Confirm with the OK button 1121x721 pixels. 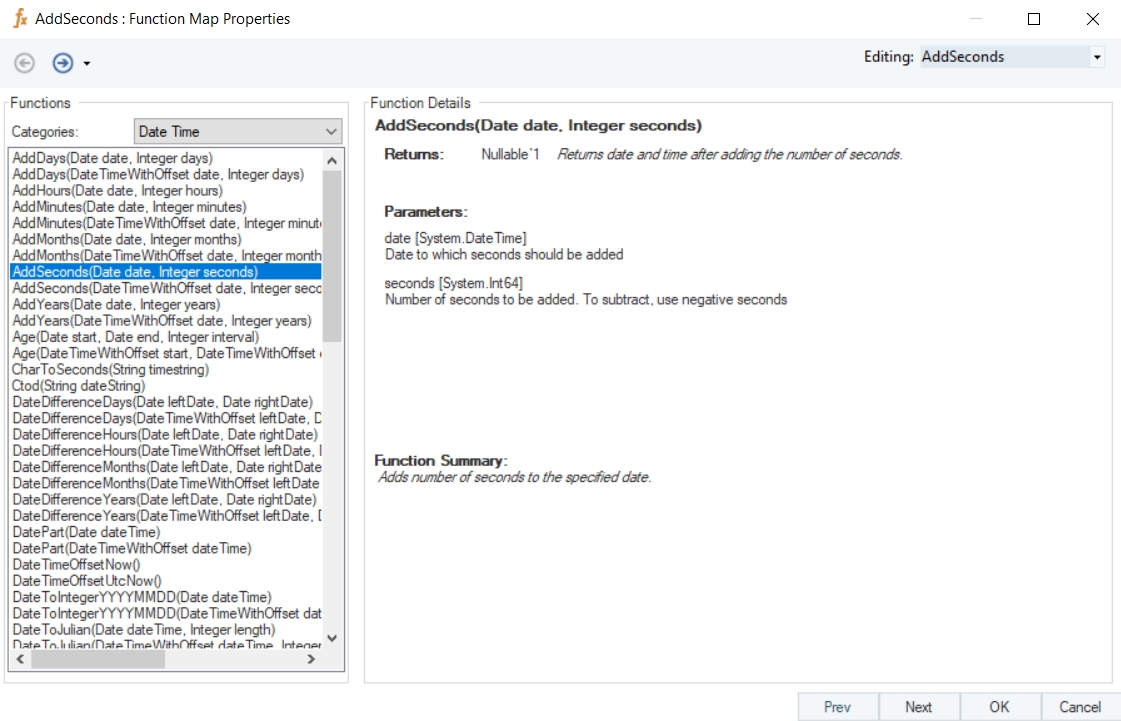click(x=999, y=707)
